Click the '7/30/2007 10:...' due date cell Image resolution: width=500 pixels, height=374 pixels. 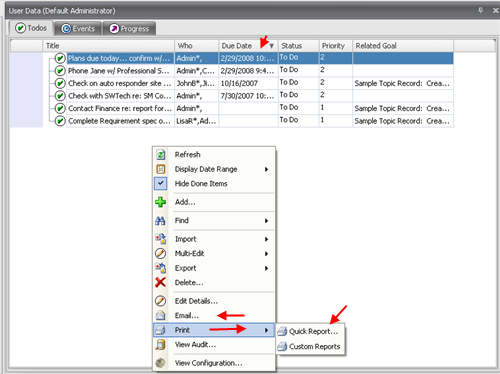pos(248,96)
